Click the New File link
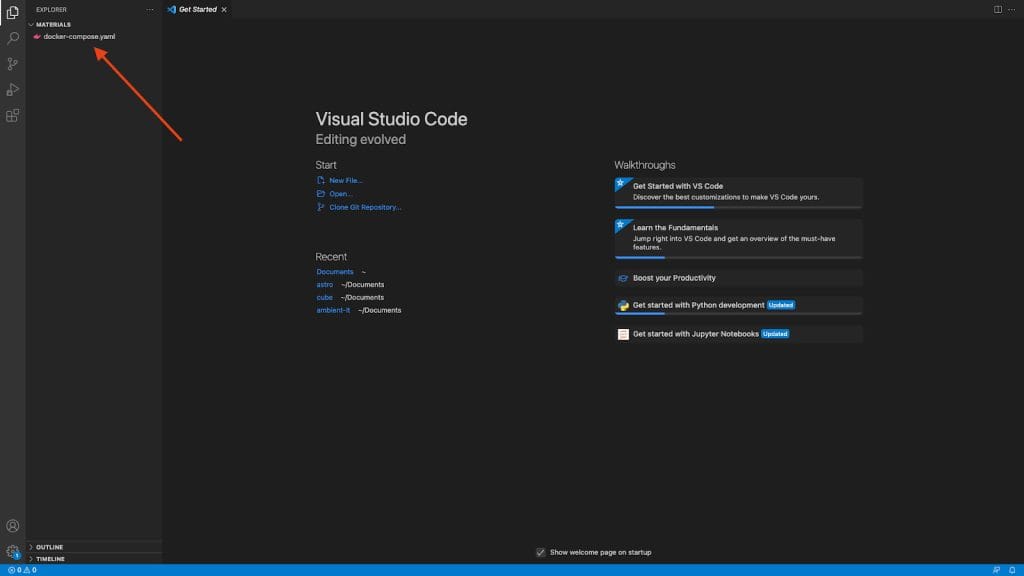This screenshot has height=576, width=1024. pos(345,180)
